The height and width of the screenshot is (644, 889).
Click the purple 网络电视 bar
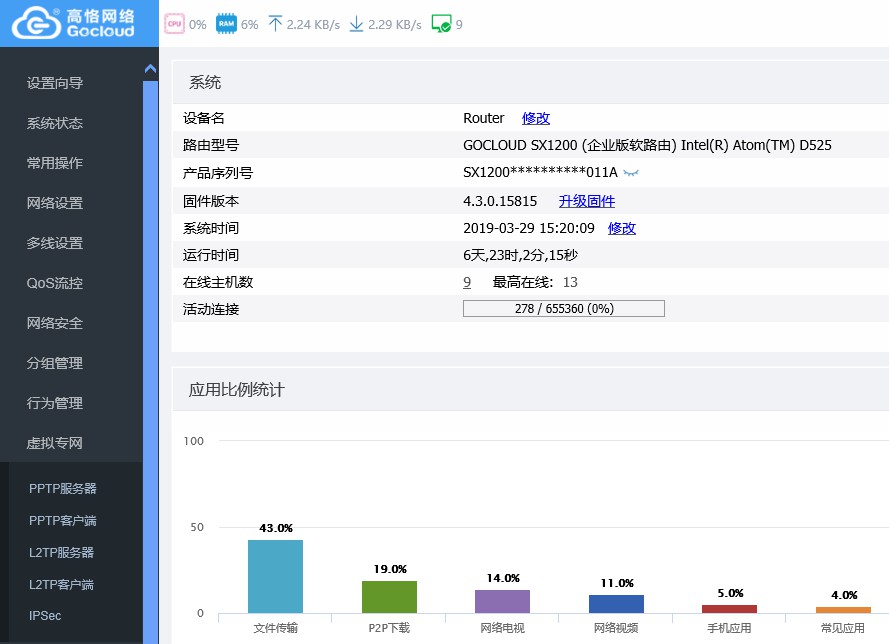pyautogui.click(x=502, y=601)
